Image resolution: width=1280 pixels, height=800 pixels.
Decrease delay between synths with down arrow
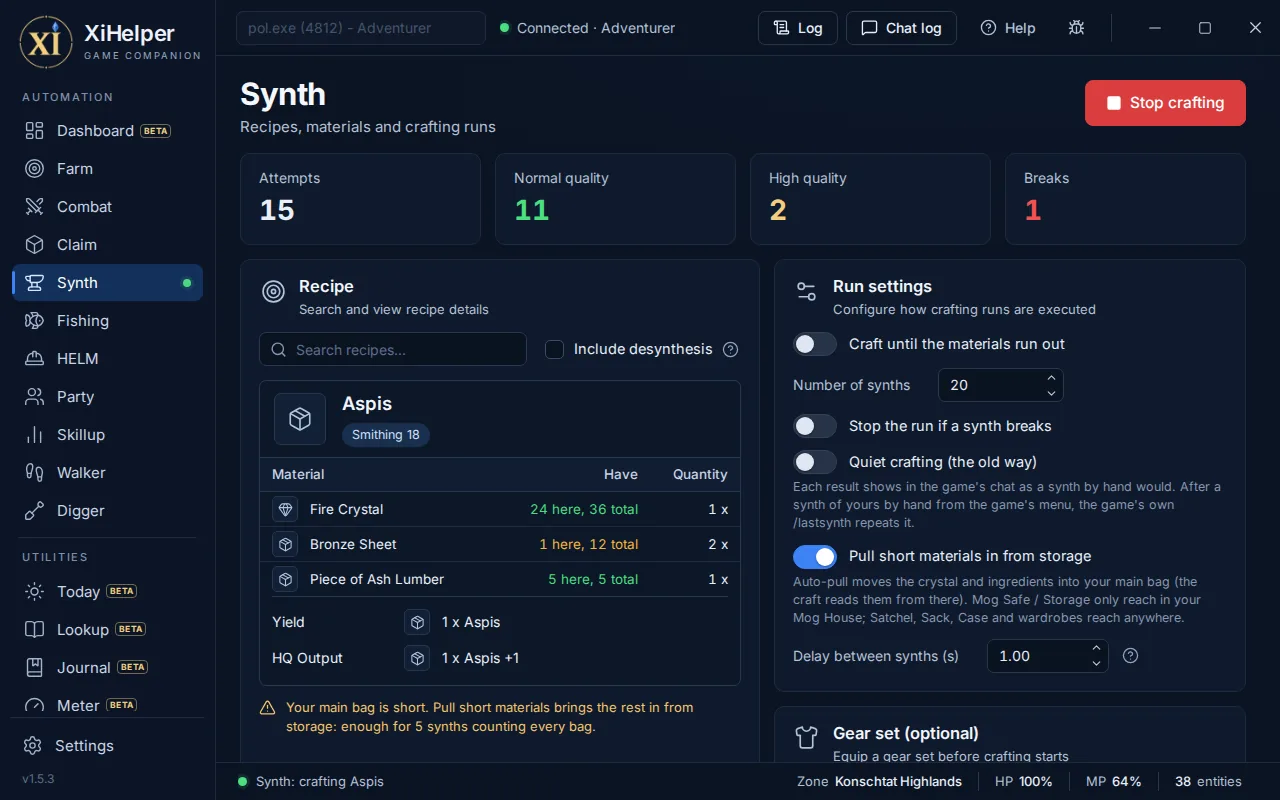(1096, 663)
